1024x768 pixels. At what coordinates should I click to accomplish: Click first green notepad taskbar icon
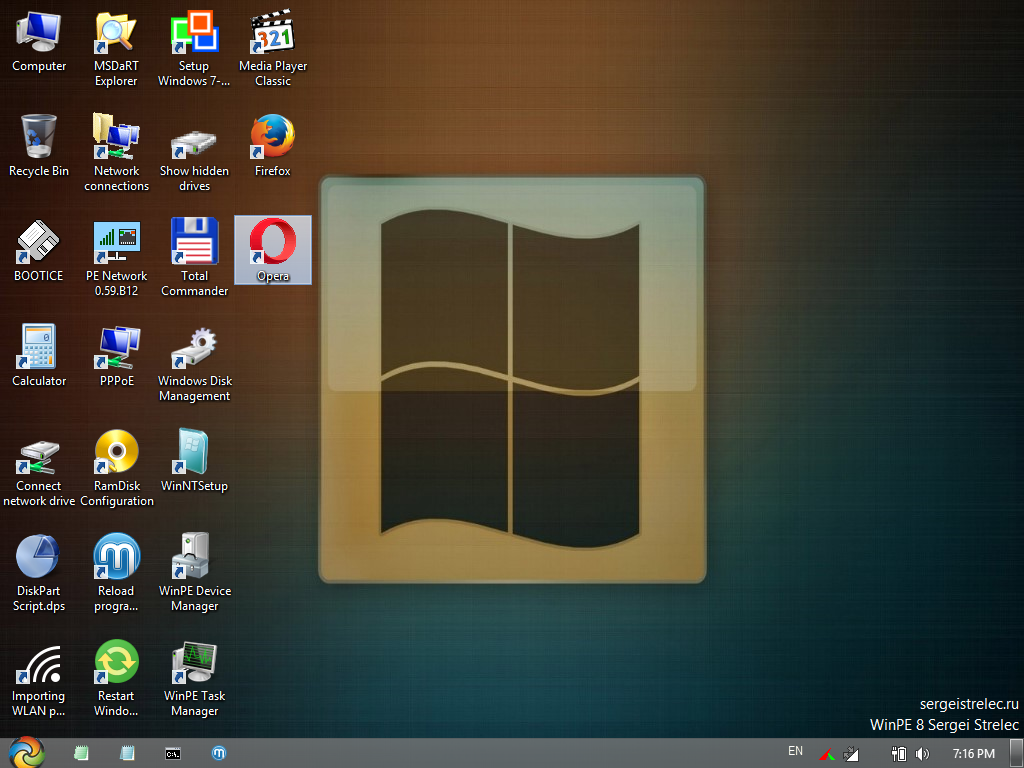tap(81, 753)
